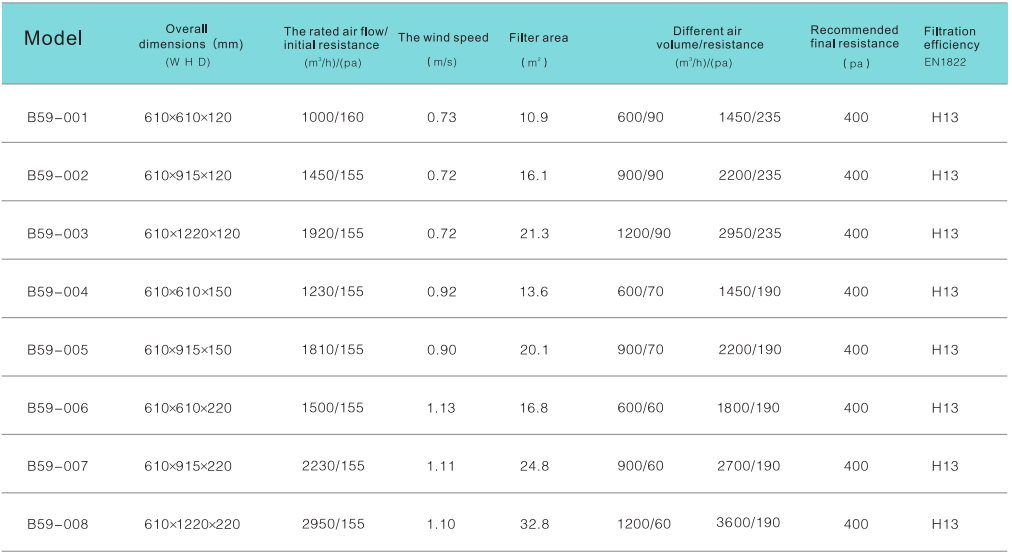Click the Recommended final resistance header
Image resolution: width=1012 pixels, height=553 pixels.
[x=854, y=37]
